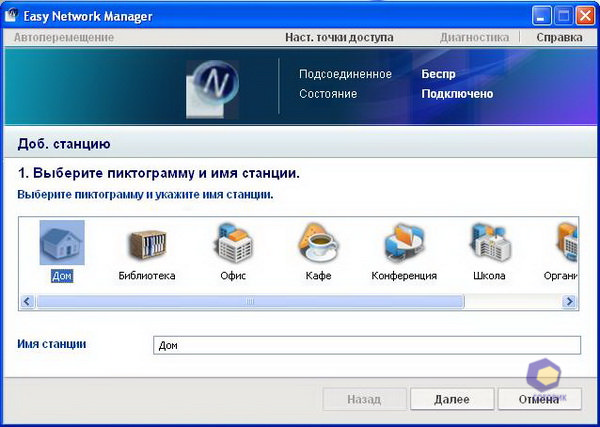The width and height of the screenshot is (600, 427).
Task: Open the Диагностика menu
Action: tap(474, 37)
